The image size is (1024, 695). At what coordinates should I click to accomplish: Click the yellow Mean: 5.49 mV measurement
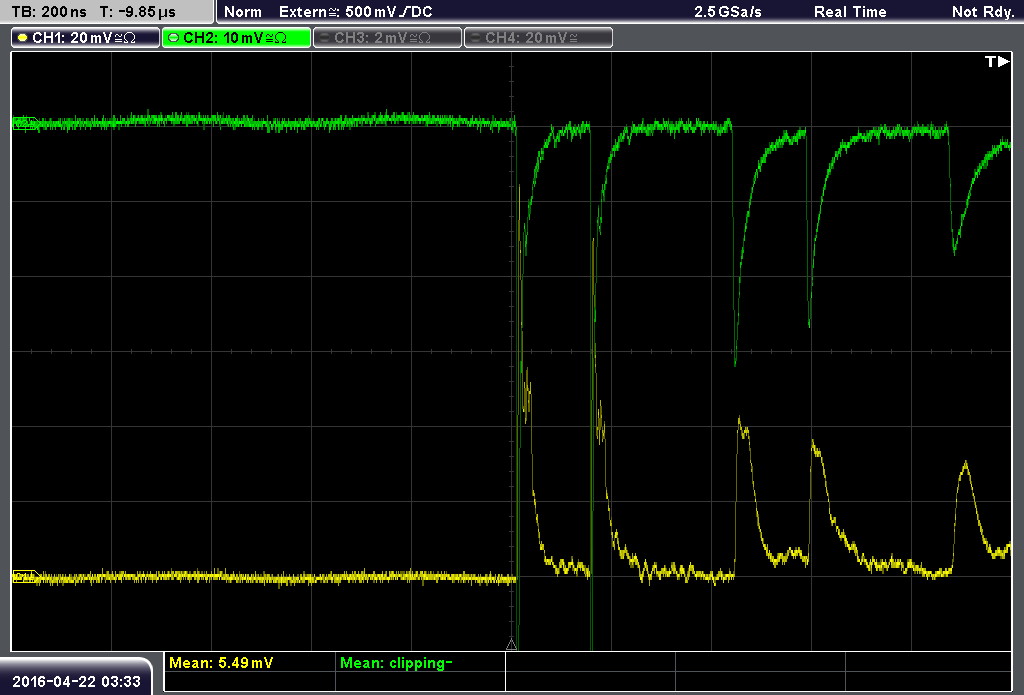pos(221,663)
